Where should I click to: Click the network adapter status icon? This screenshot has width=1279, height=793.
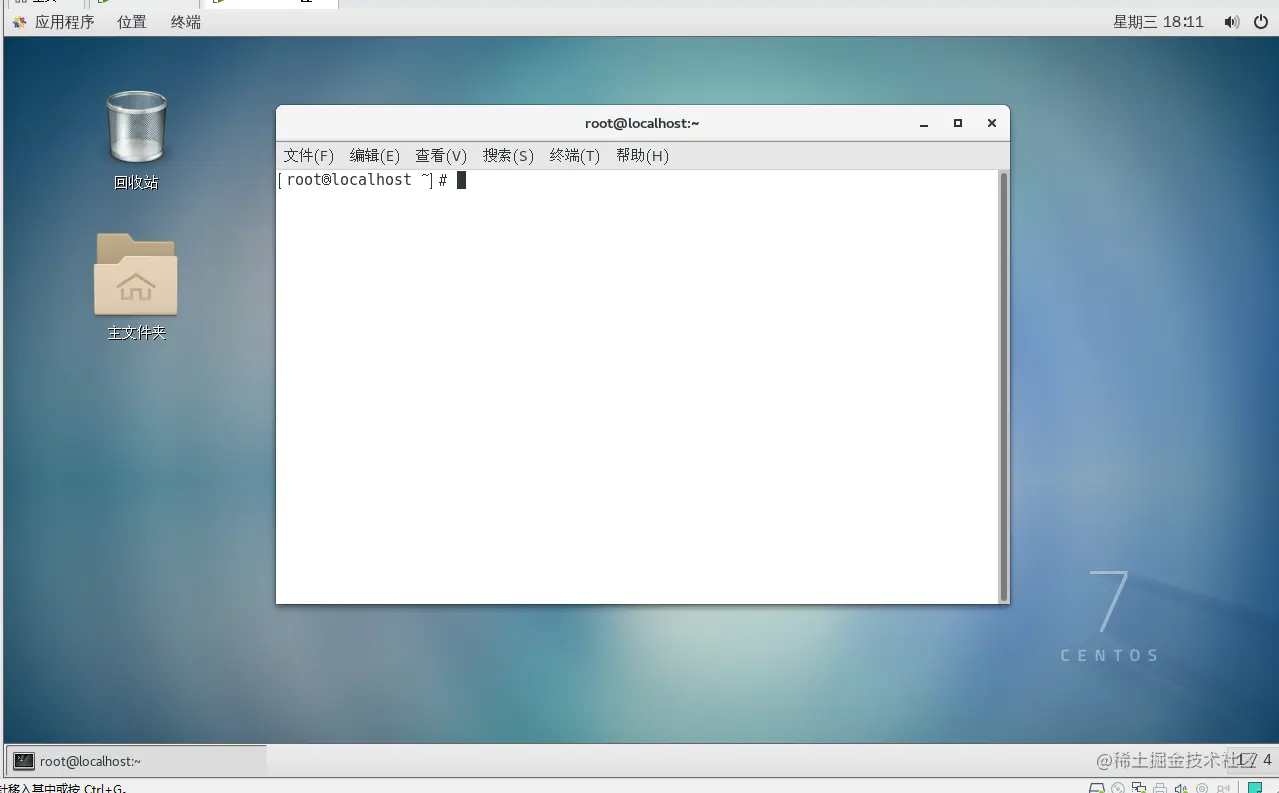[x=1138, y=789]
